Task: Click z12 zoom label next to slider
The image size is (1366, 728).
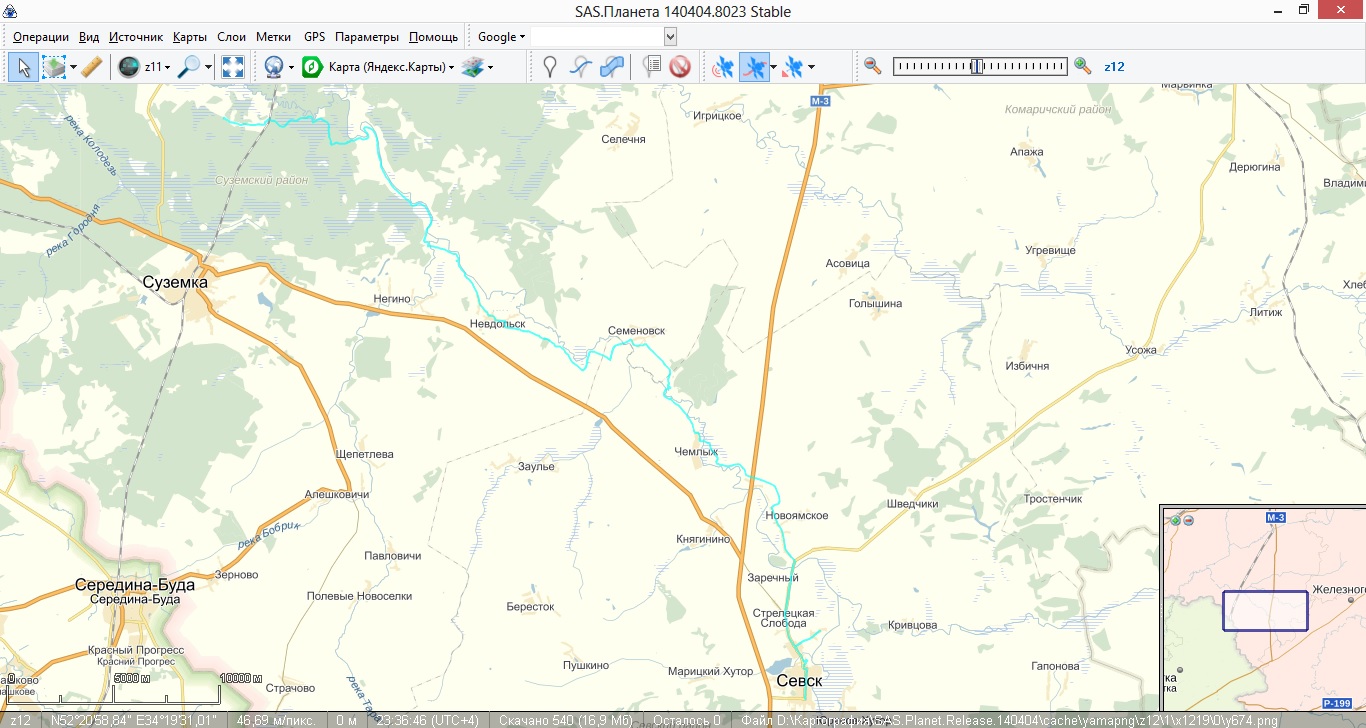Action: [1114, 67]
